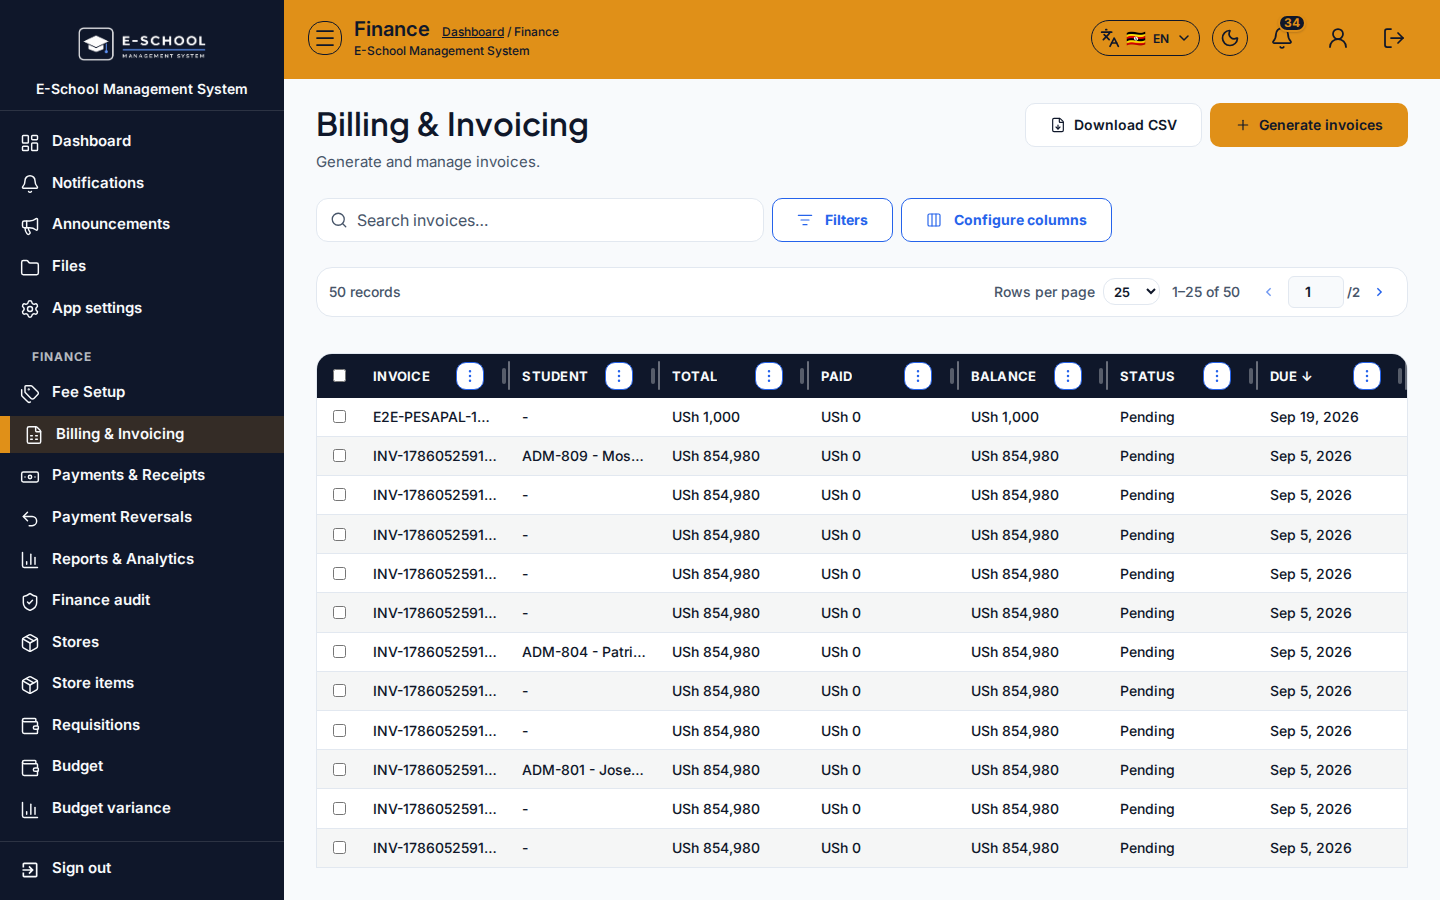This screenshot has height=900, width=1440.
Task: Open Dashboard in sidebar
Action: pos(142,141)
